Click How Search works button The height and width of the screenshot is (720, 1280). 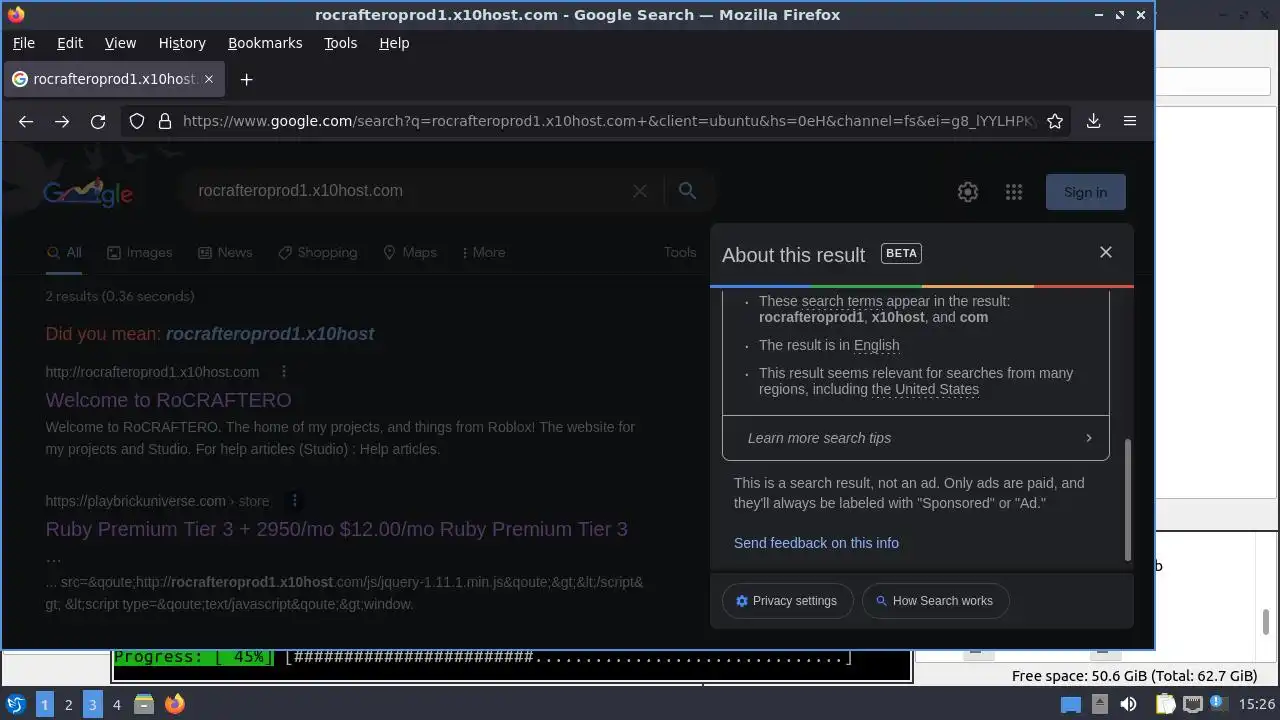(x=935, y=601)
